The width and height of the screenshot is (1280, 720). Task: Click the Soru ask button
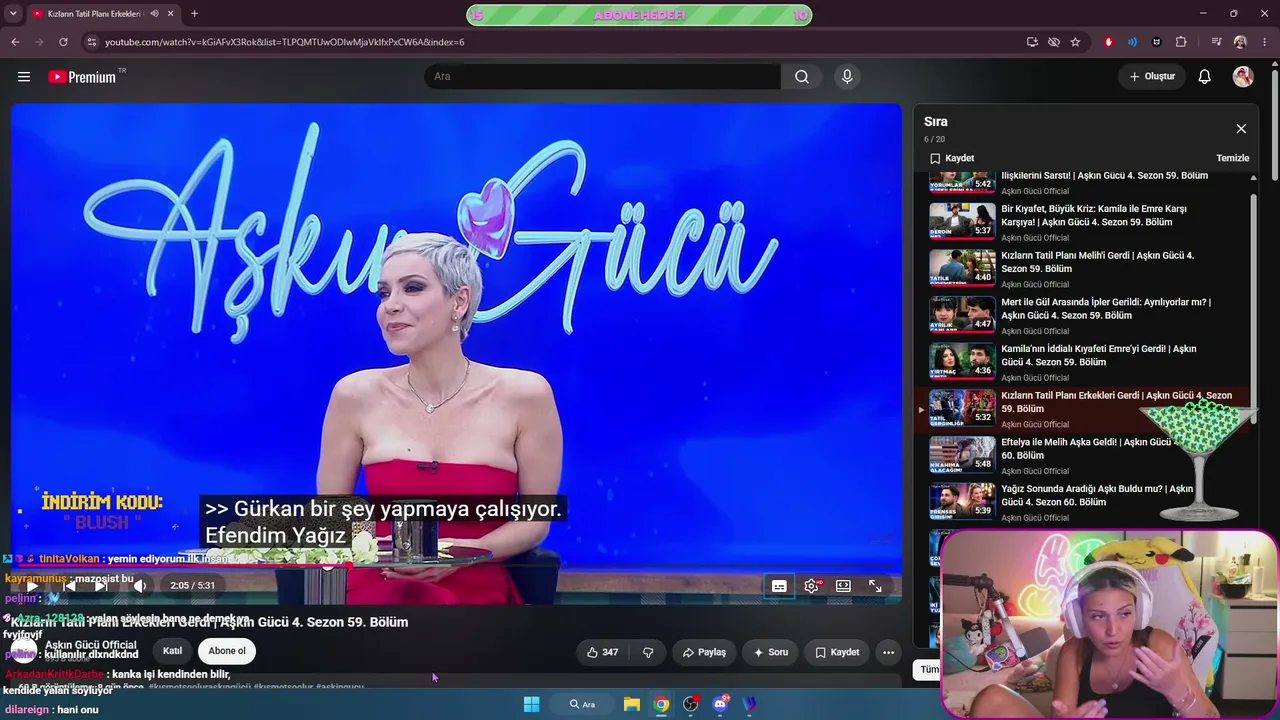point(771,652)
